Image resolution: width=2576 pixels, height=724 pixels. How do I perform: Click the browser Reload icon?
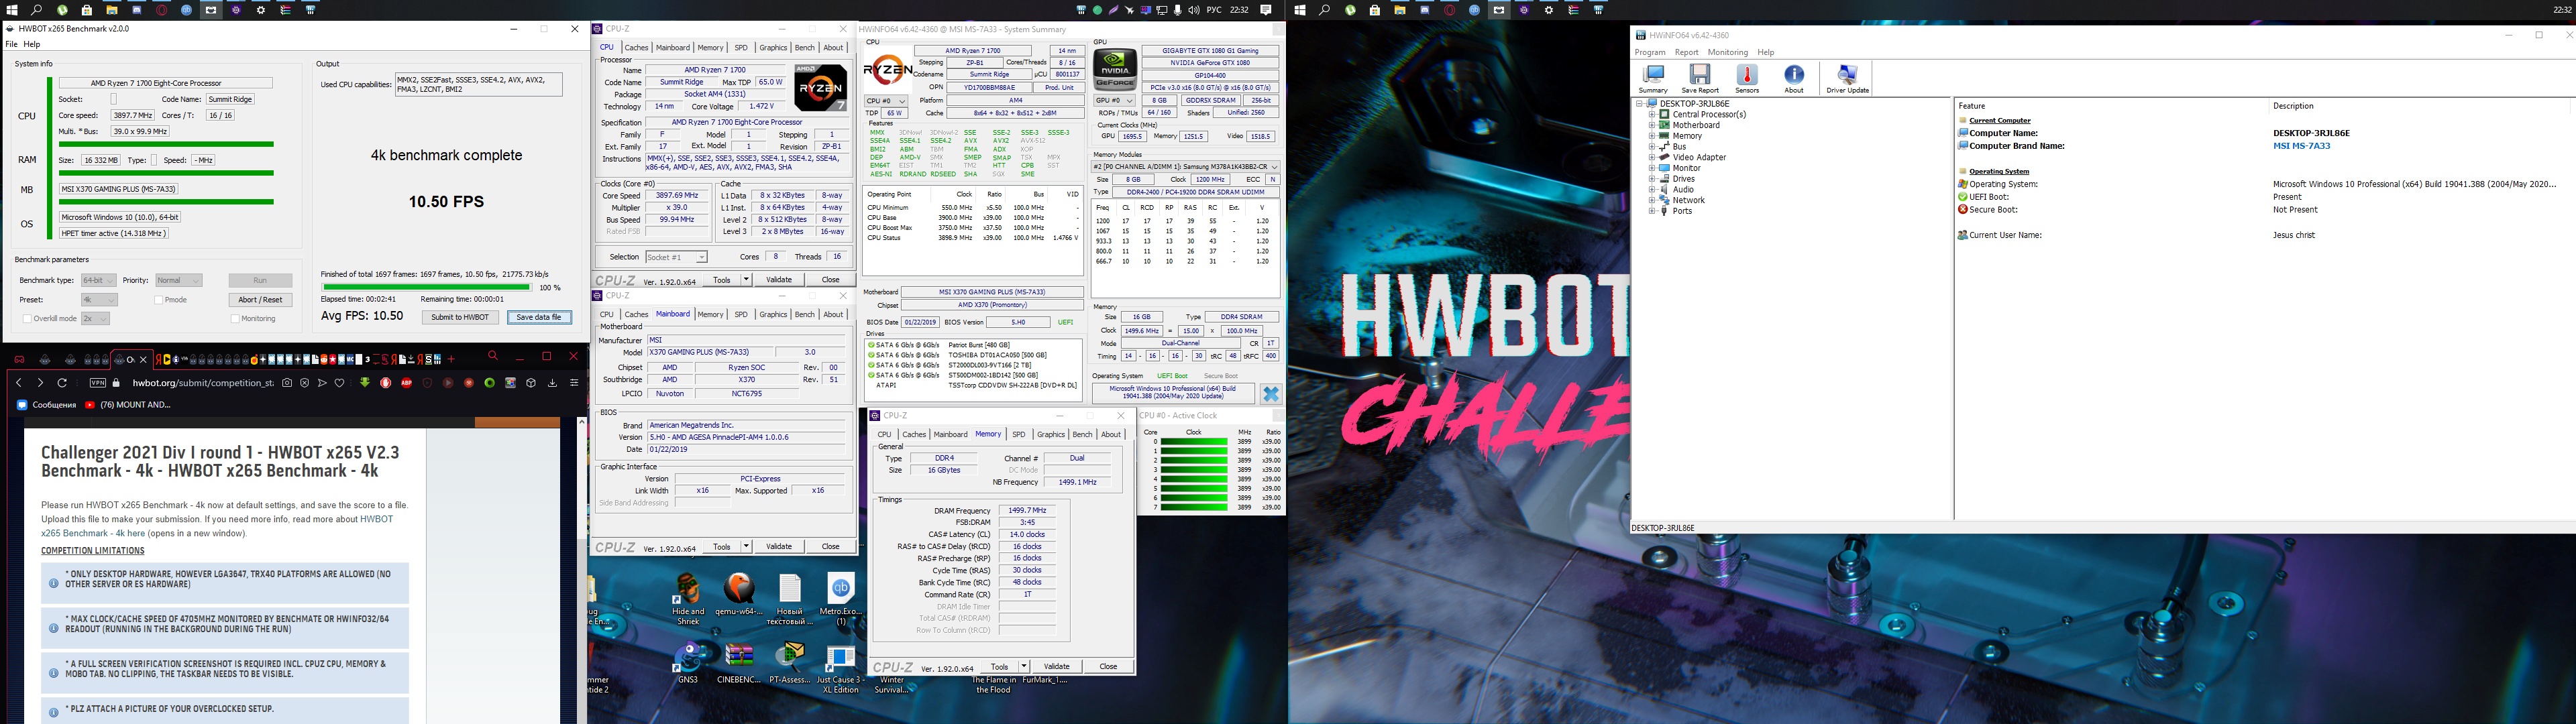click(62, 383)
